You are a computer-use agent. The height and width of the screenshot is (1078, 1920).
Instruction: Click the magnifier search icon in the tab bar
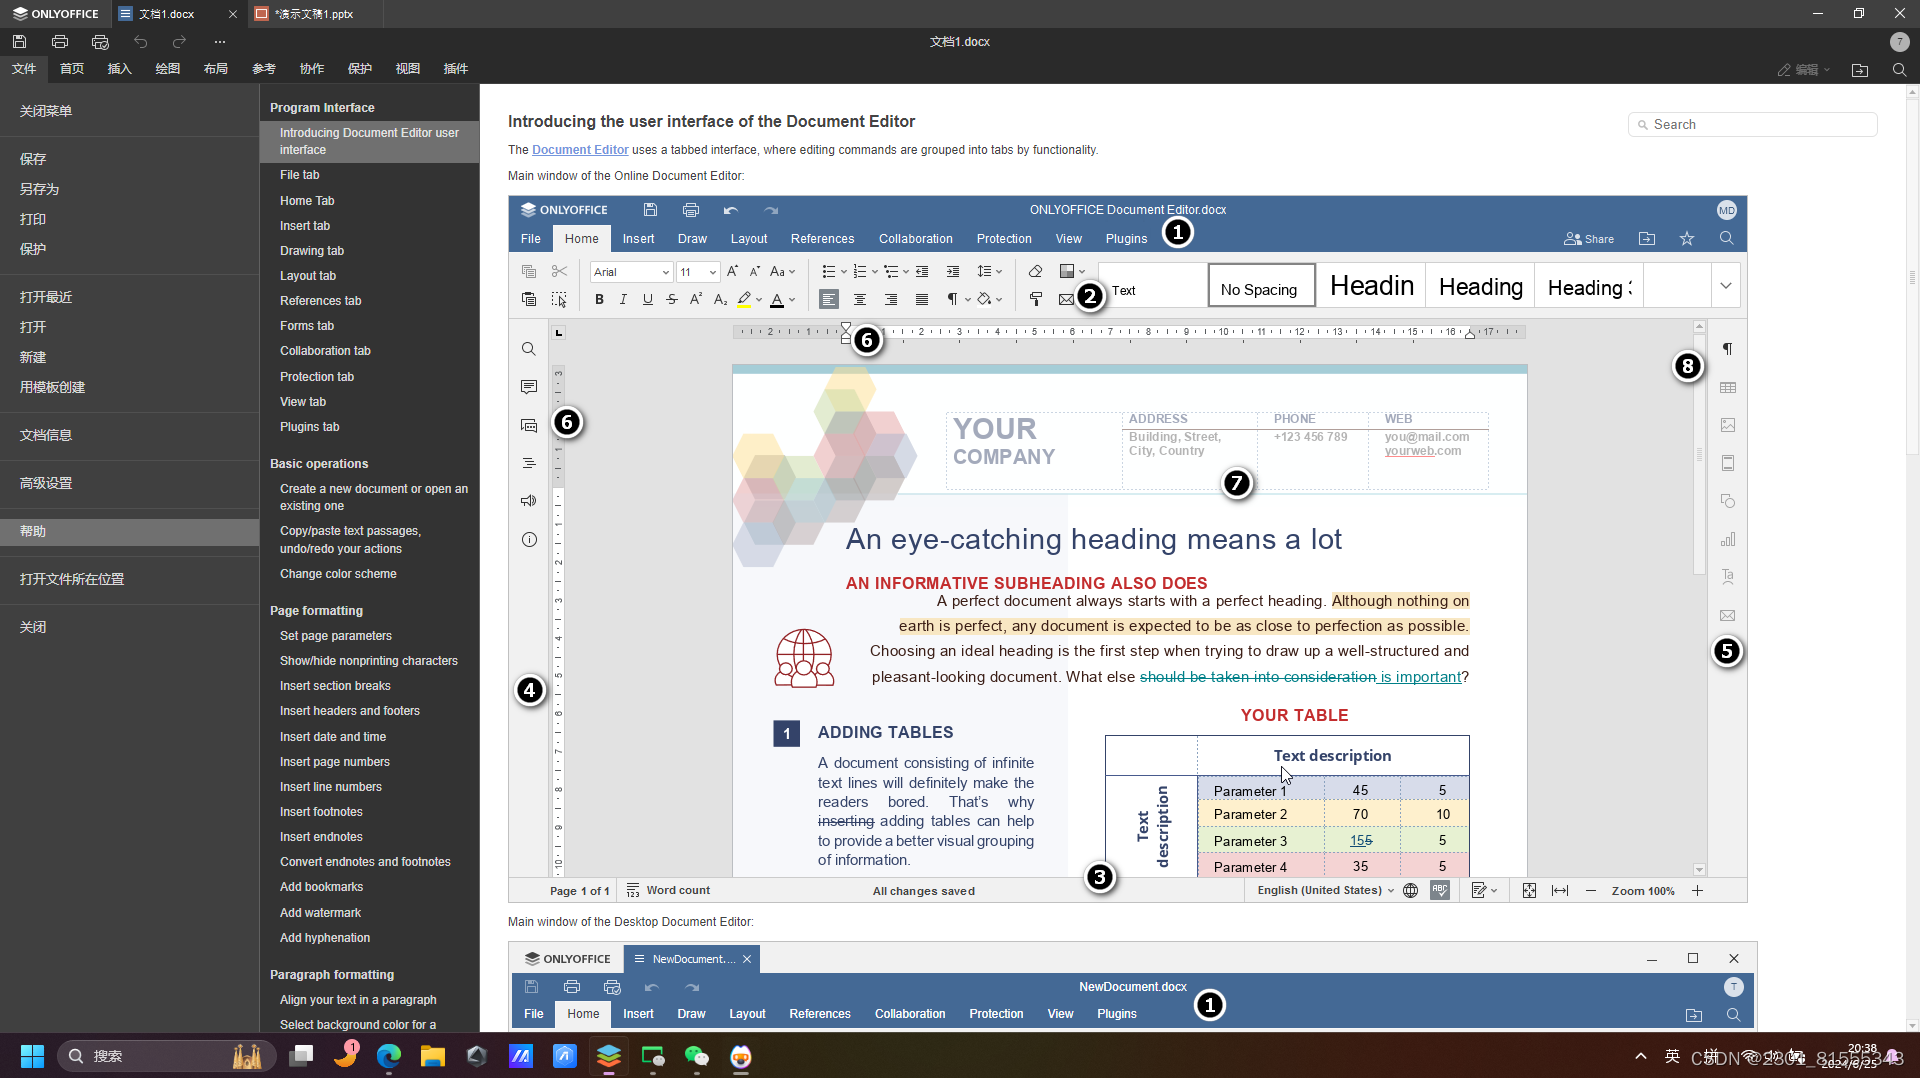[x=1899, y=70]
